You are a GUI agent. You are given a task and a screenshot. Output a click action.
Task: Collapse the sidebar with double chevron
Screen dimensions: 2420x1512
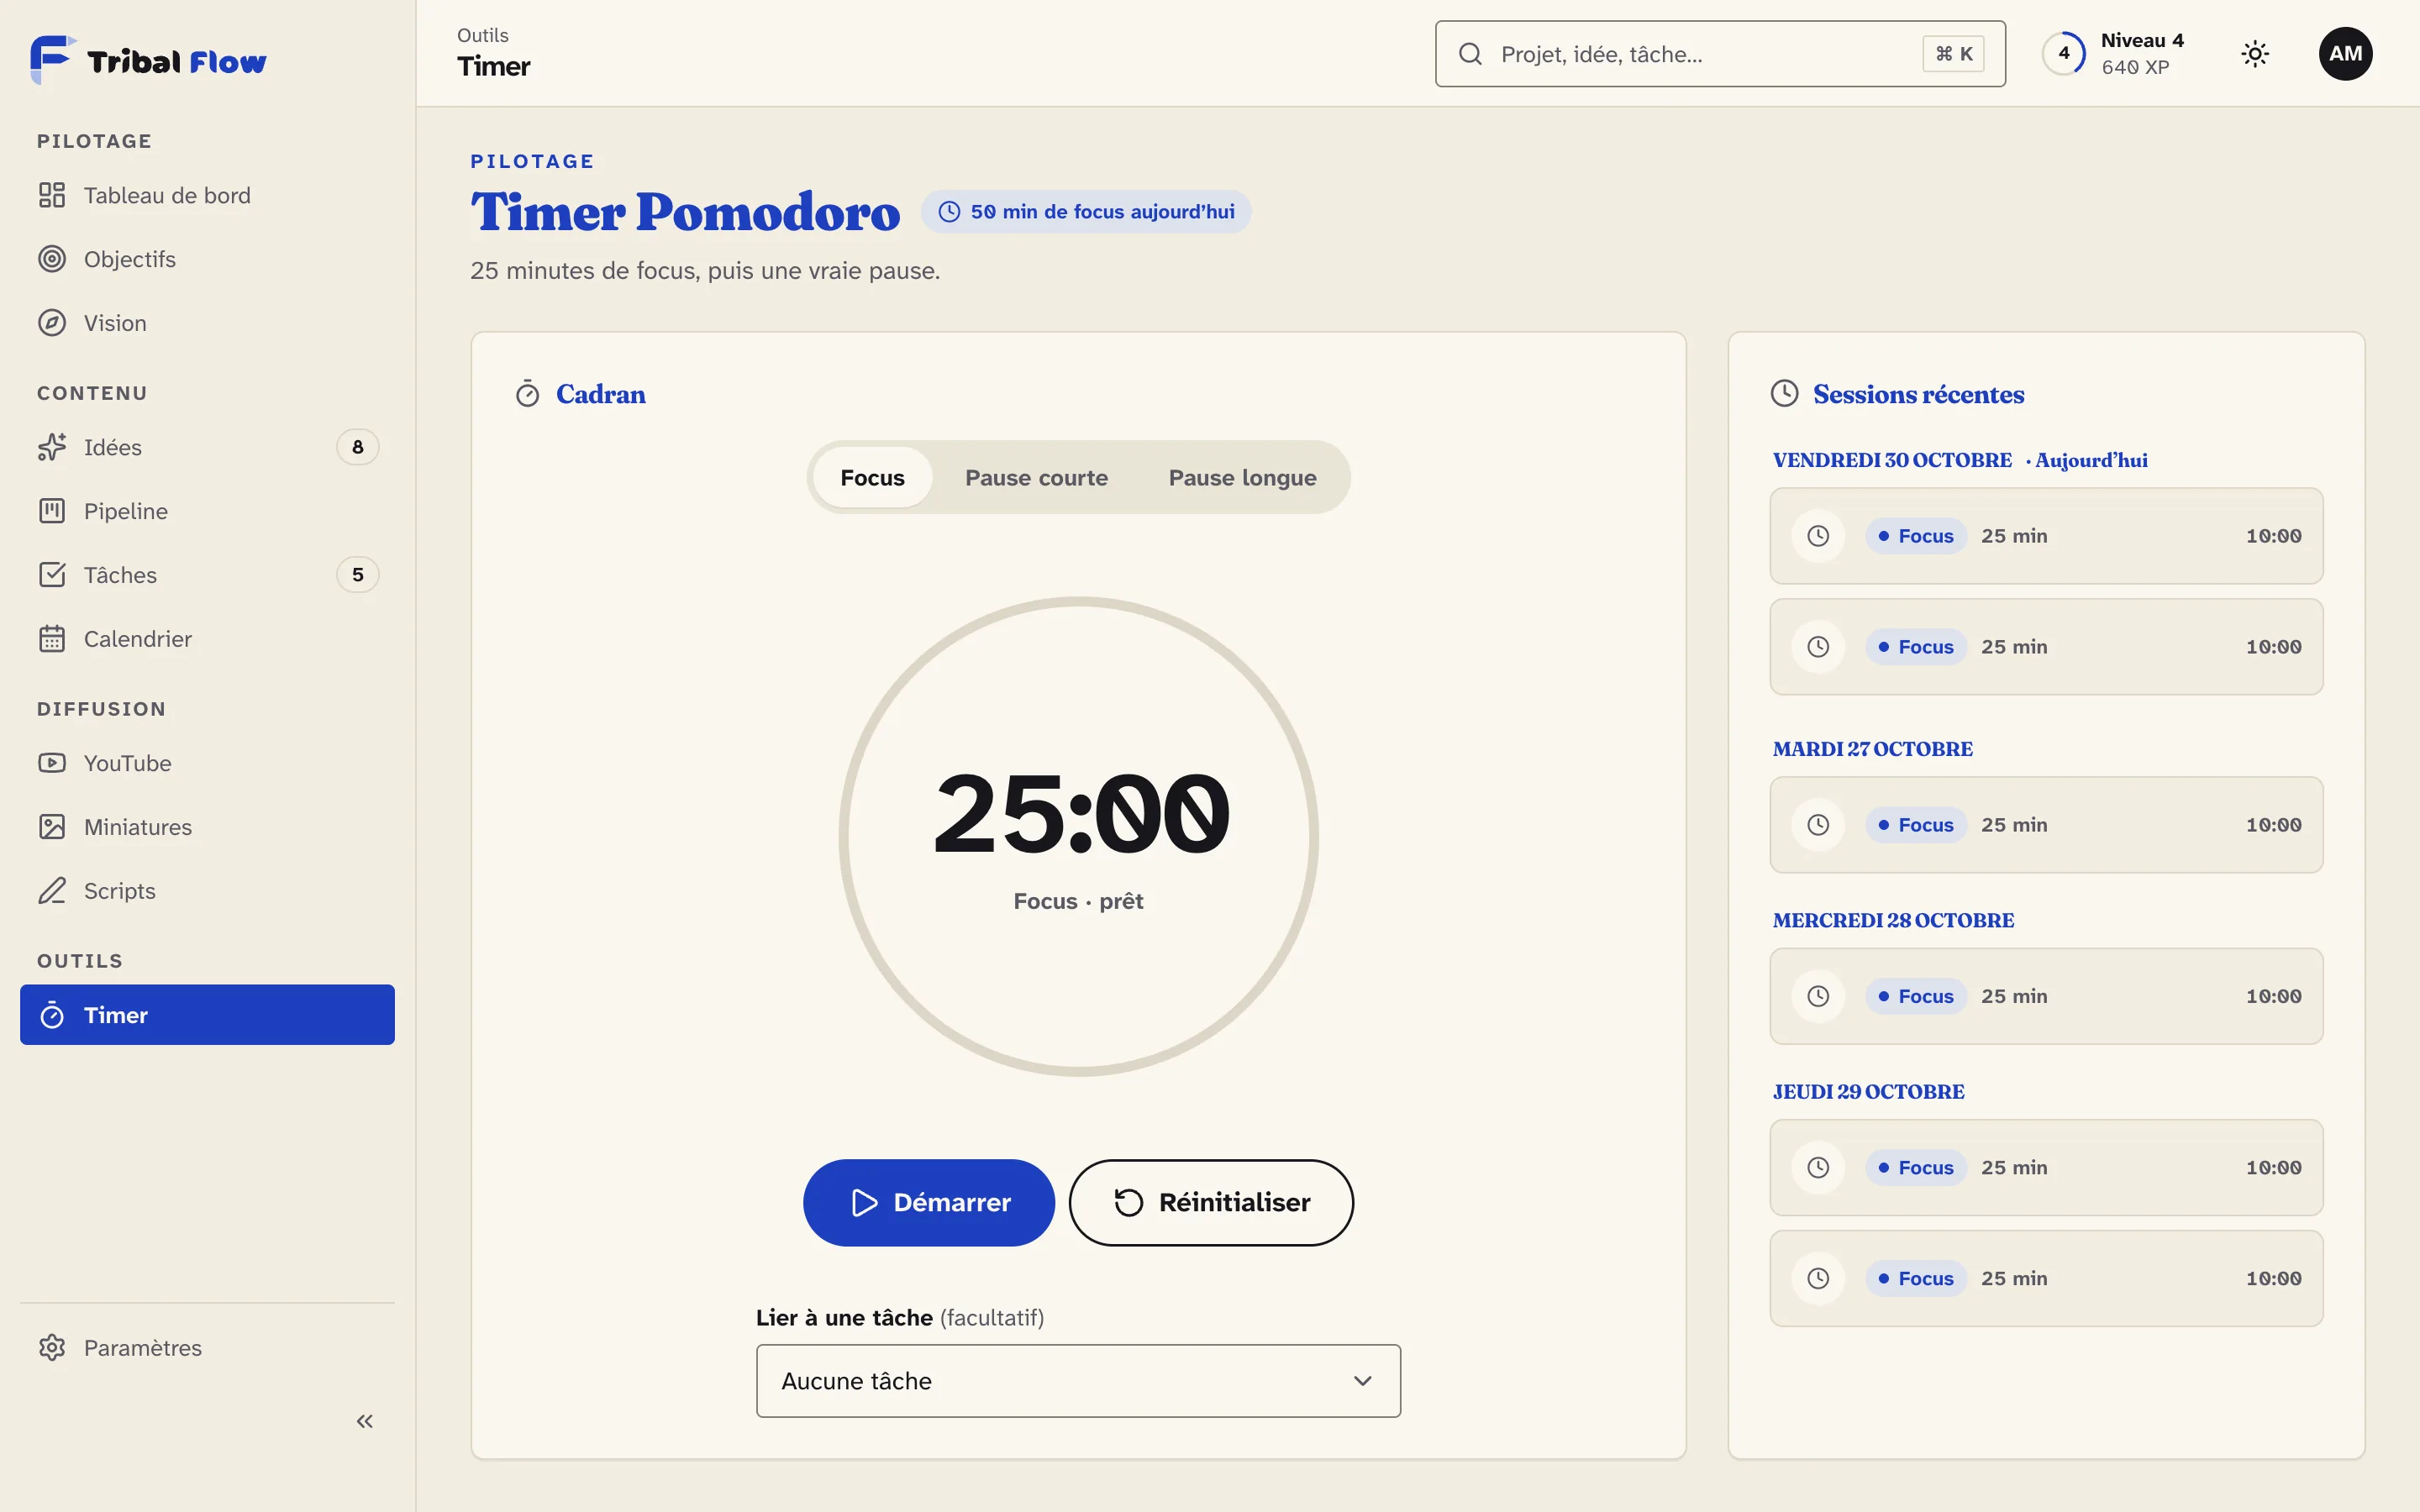[365, 1421]
